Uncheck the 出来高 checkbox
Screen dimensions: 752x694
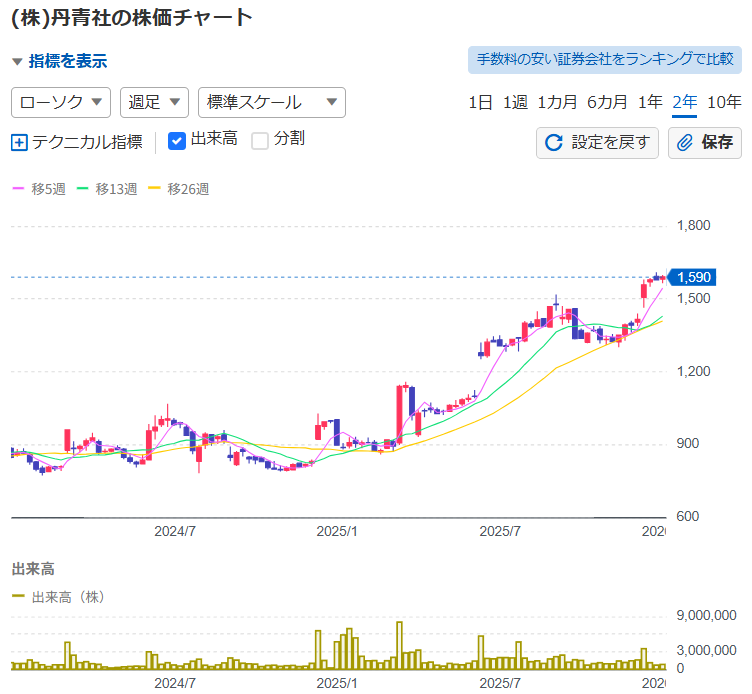pos(177,141)
